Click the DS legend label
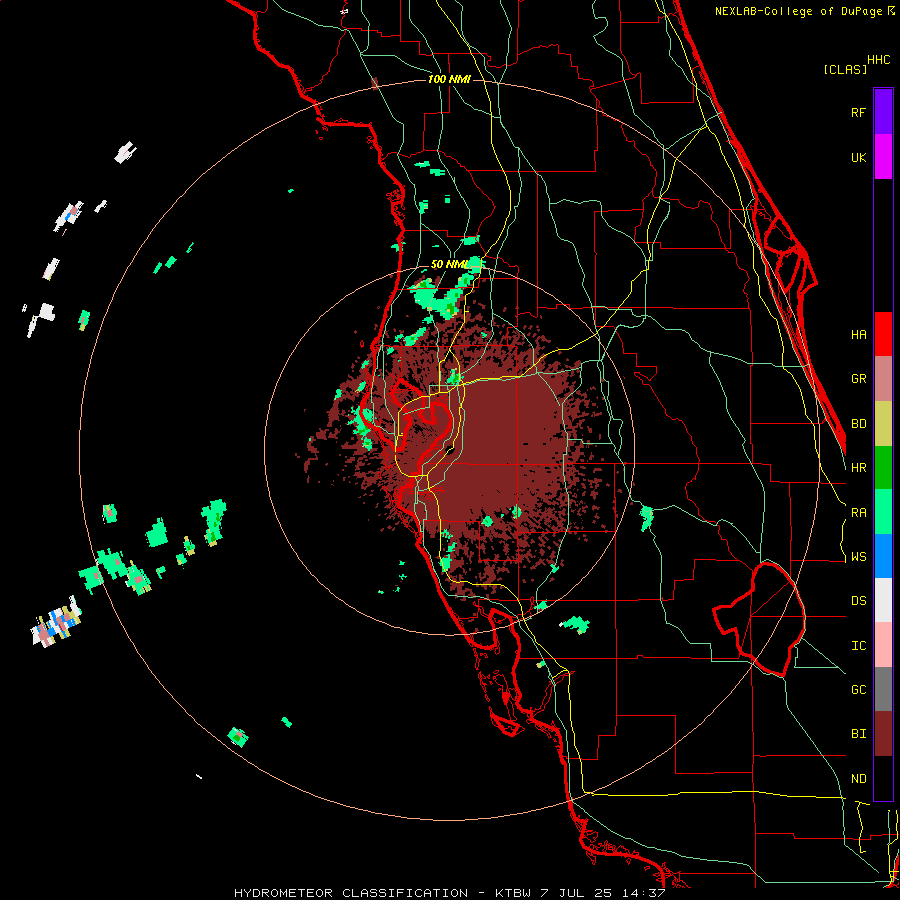 click(x=858, y=601)
